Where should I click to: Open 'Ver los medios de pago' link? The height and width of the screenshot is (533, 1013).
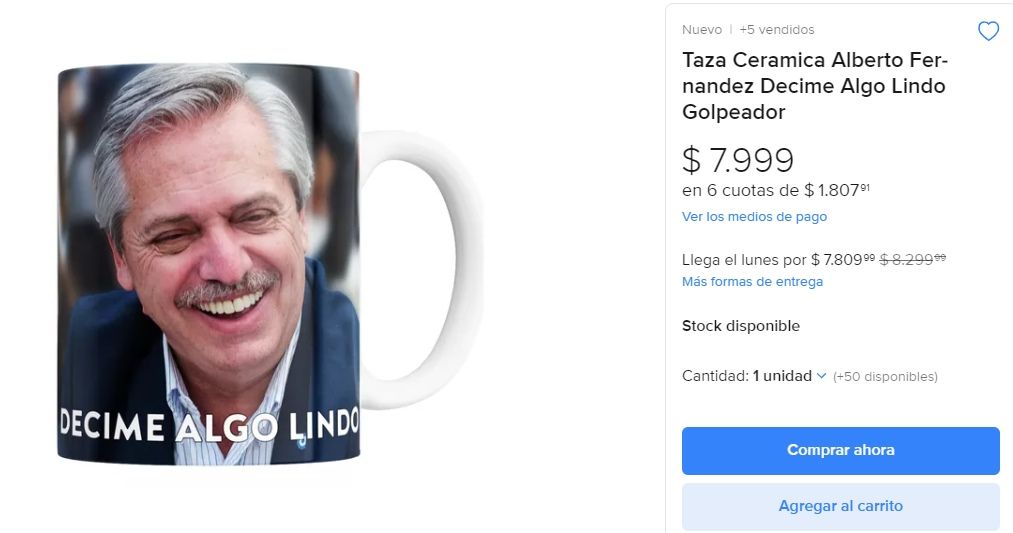point(754,217)
